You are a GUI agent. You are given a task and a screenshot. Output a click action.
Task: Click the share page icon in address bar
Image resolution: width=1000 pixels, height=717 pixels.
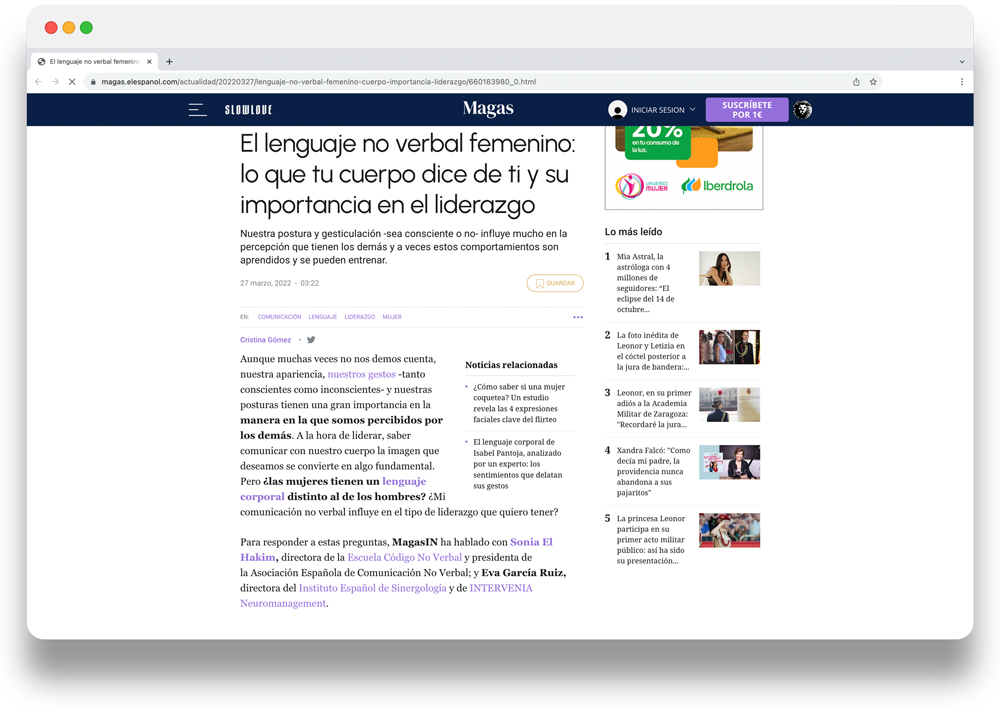(857, 82)
